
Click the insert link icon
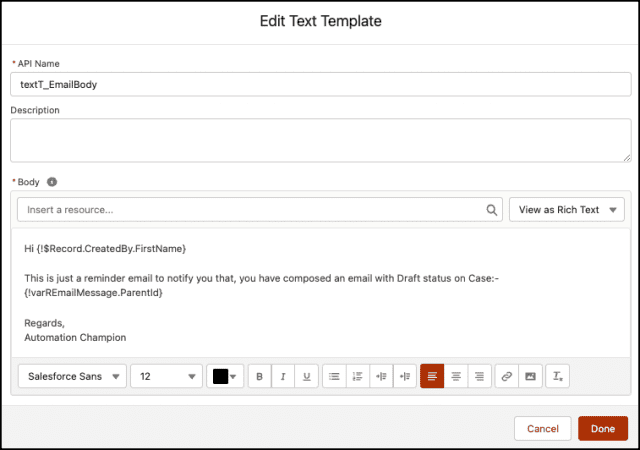point(507,377)
